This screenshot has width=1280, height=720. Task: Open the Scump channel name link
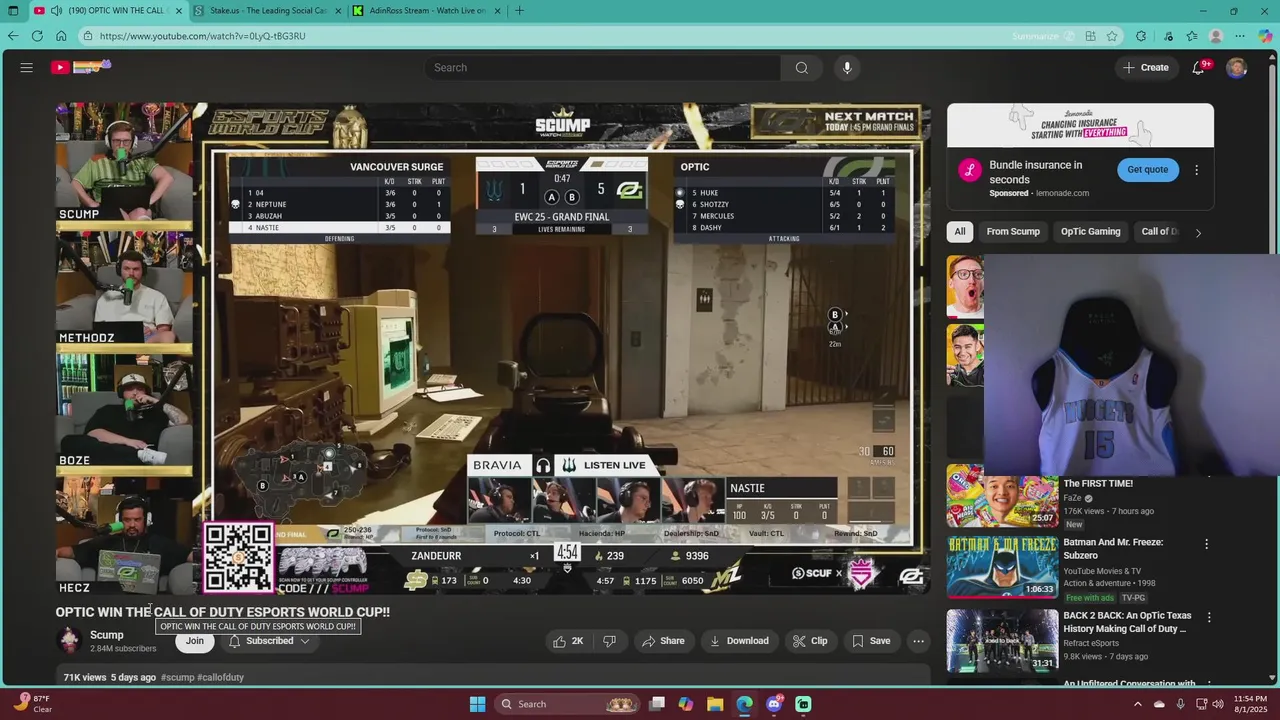point(107,635)
